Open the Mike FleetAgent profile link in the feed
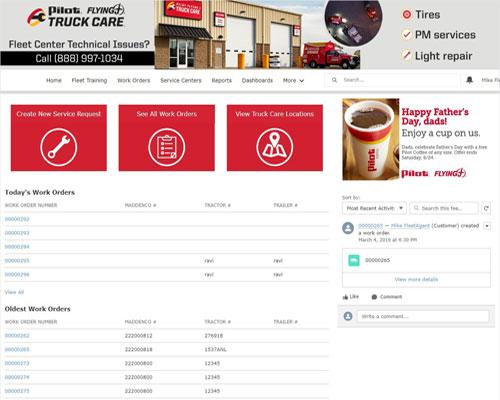Image resolution: width=500 pixels, height=400 pixels. click(410, 226)
